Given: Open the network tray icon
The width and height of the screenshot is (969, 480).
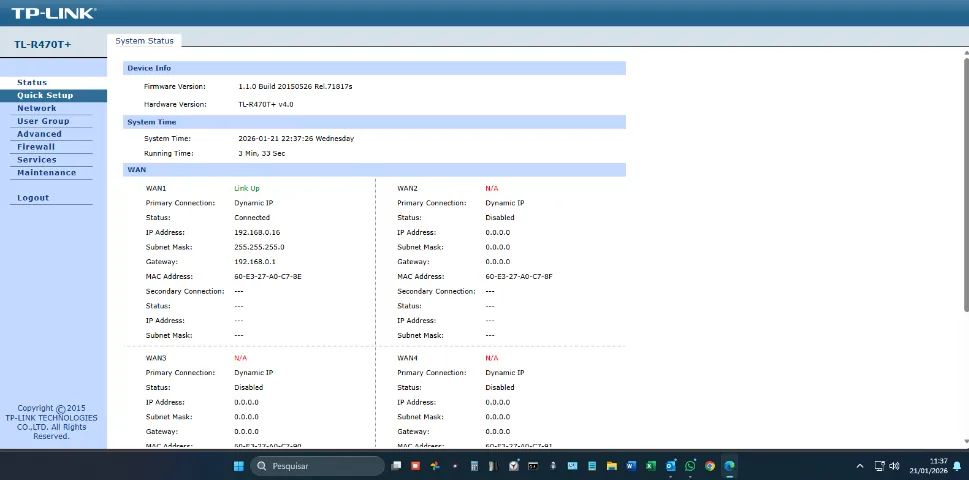Looking at the screenshot, I should [x=879, y=466].
